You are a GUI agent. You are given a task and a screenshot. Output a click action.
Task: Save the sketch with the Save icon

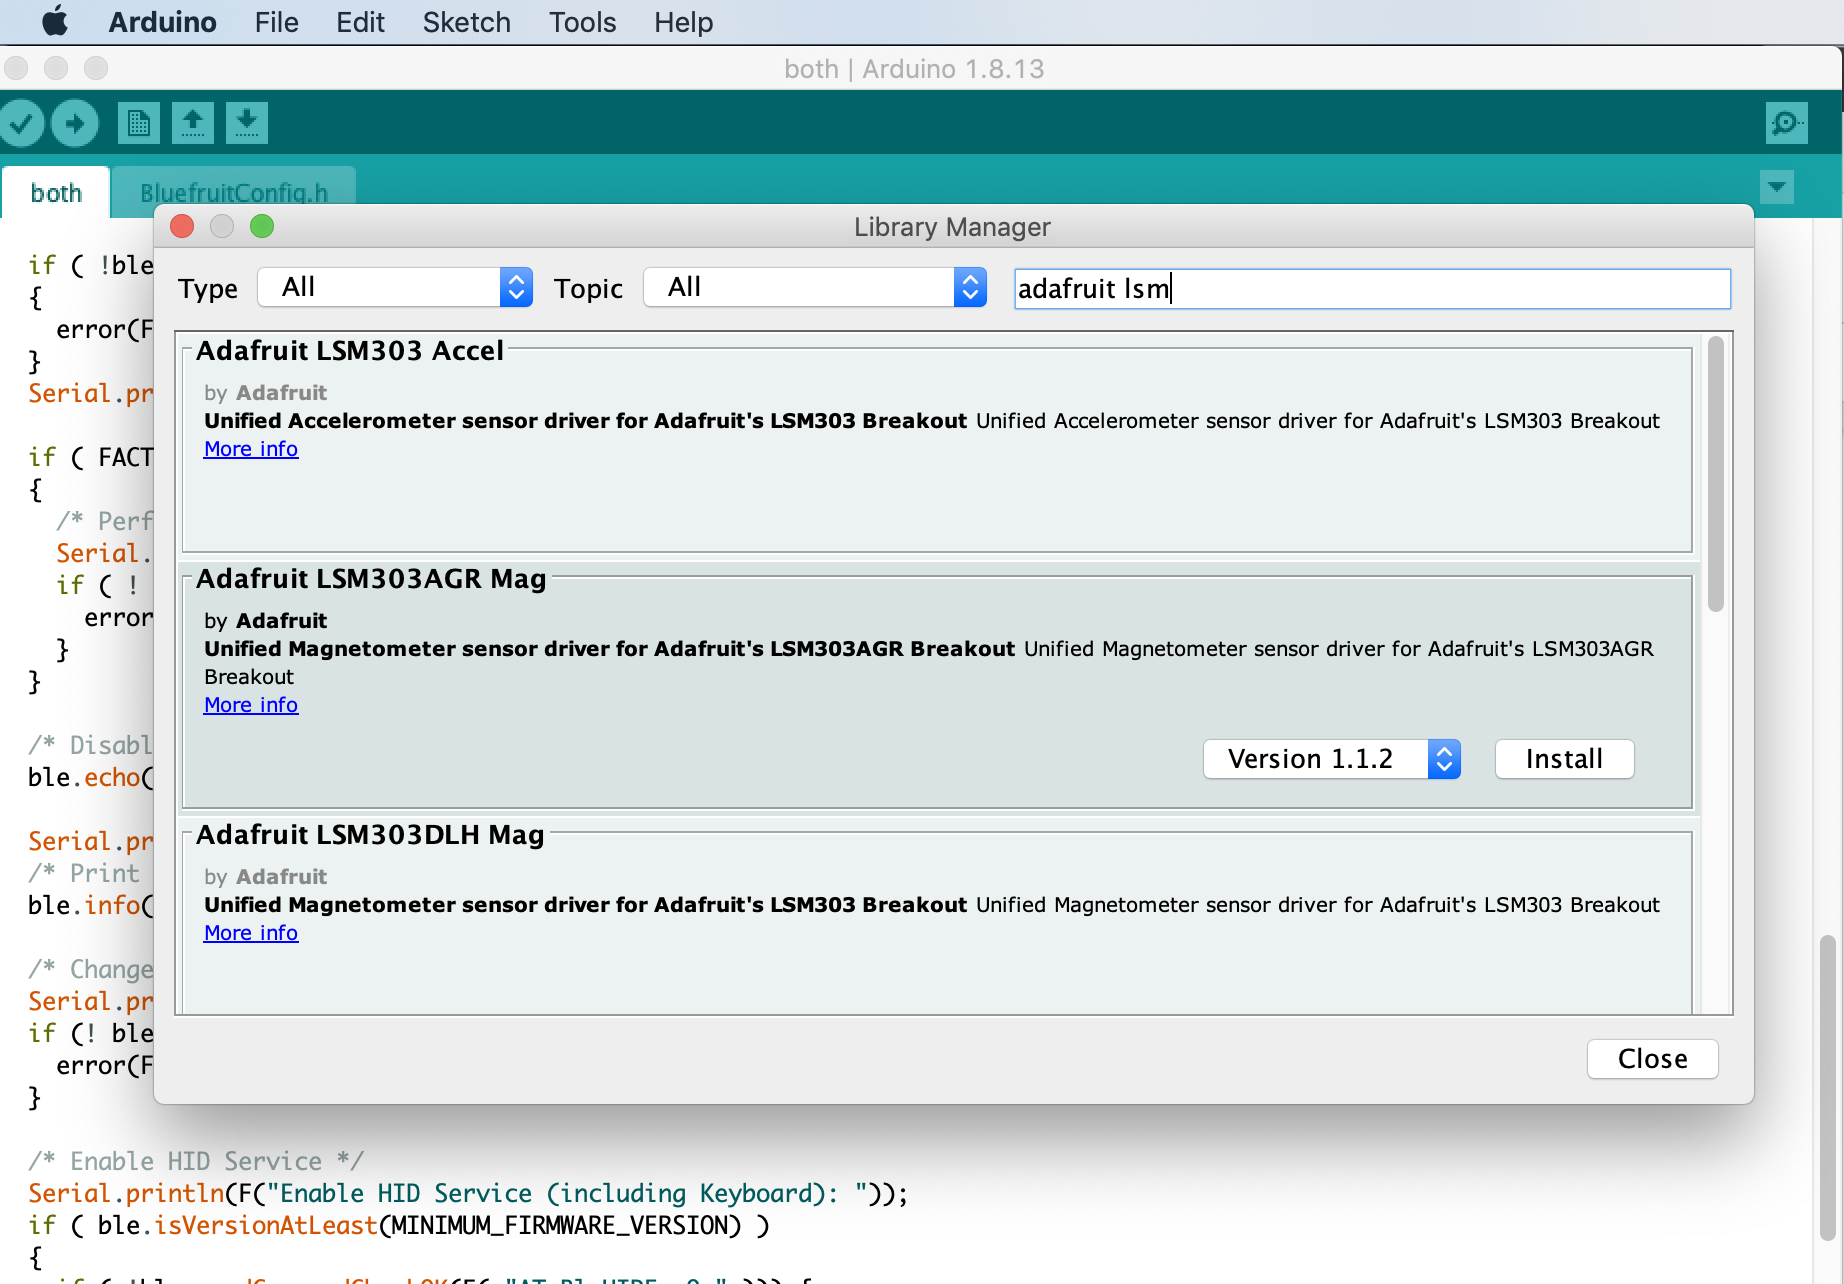[x=246, y=124]
